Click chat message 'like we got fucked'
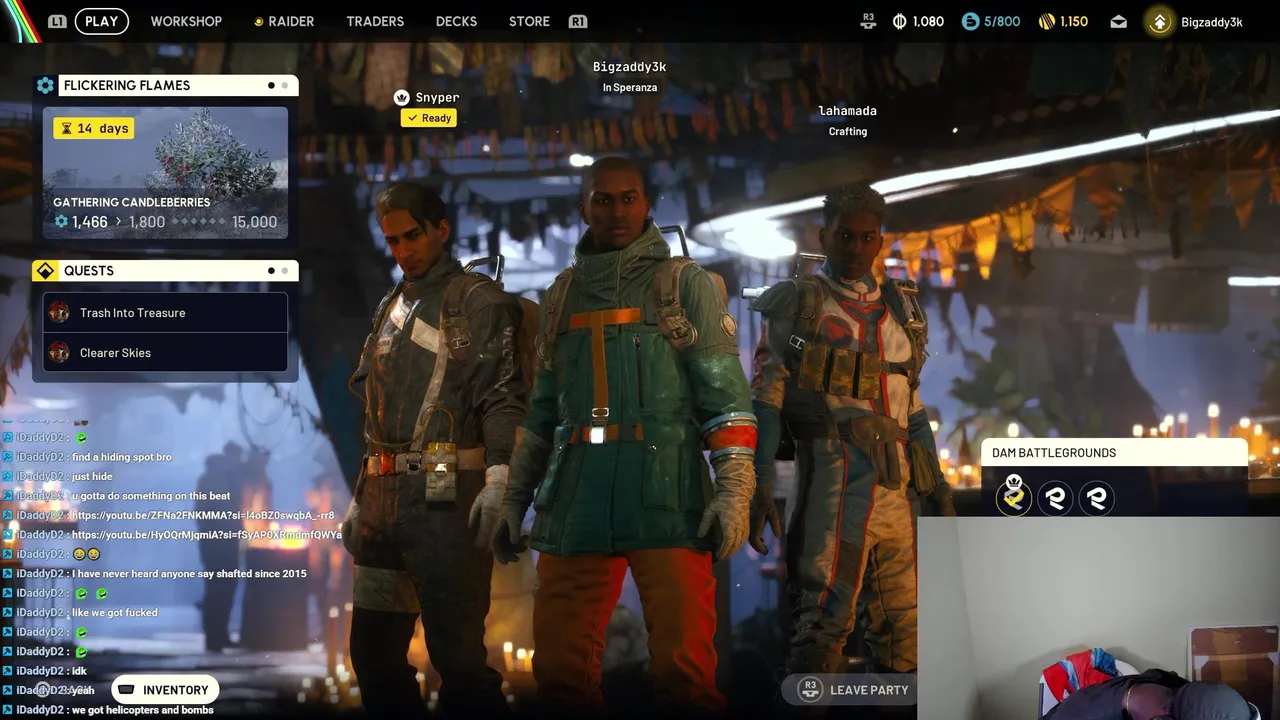1280x720 pixels. 115,613
